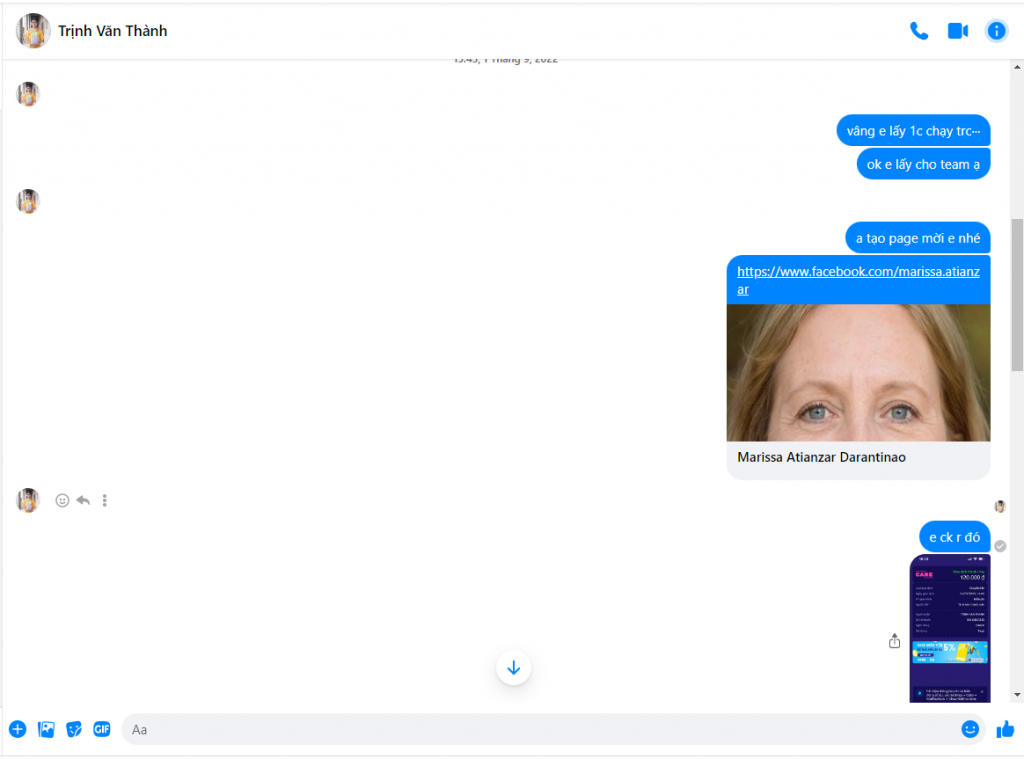Image resolution: width=1024 pixels, height=759 pixels.
Task: Reply using the curved arrow icon
Action: [83, 500]
